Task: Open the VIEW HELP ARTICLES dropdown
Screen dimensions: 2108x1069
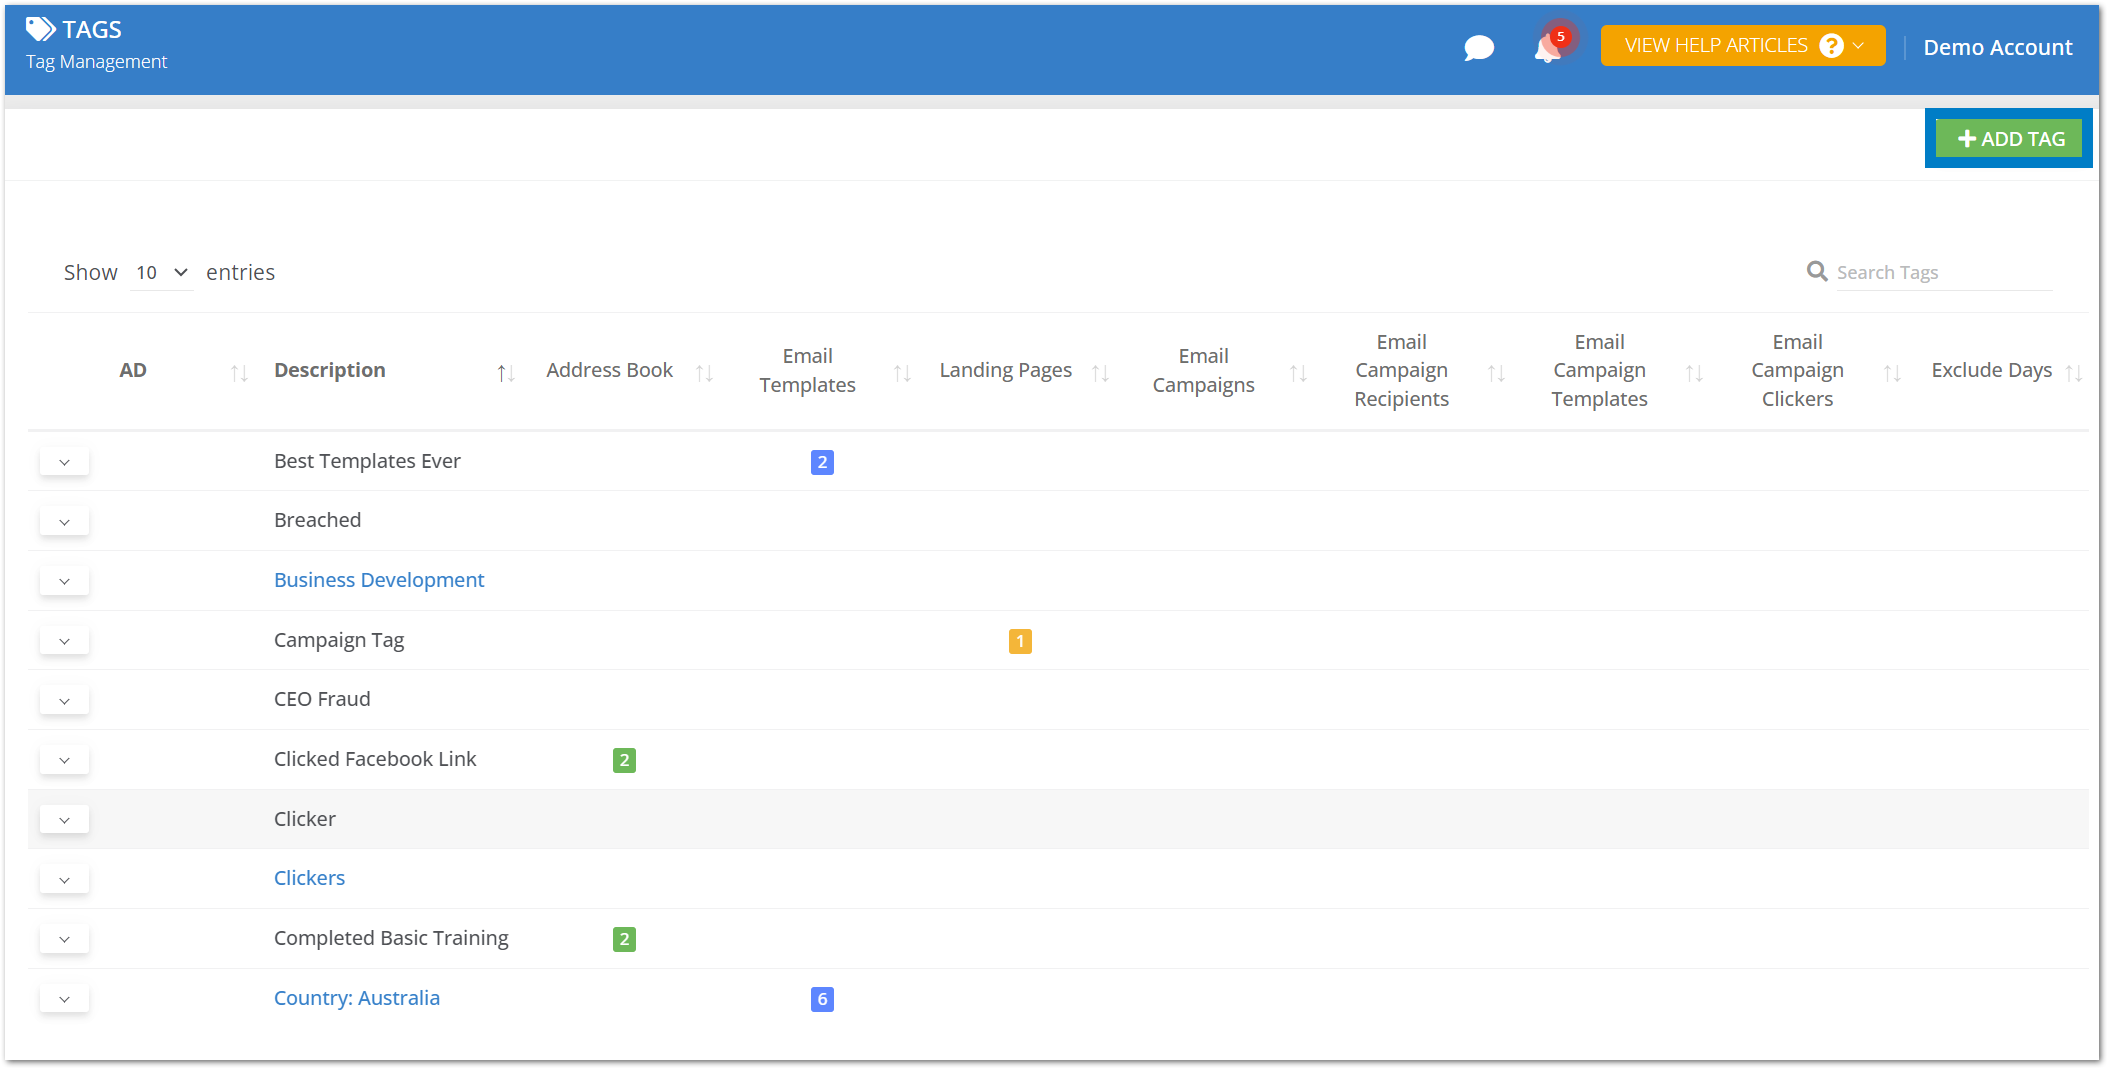Action: tap(1741, 45)
